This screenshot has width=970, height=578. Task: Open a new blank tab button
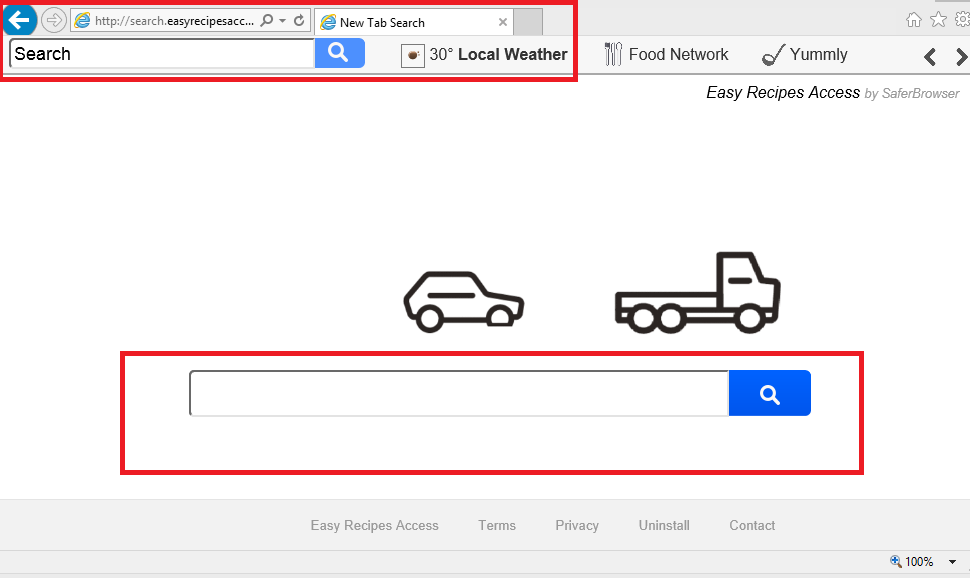coord(528,22)
